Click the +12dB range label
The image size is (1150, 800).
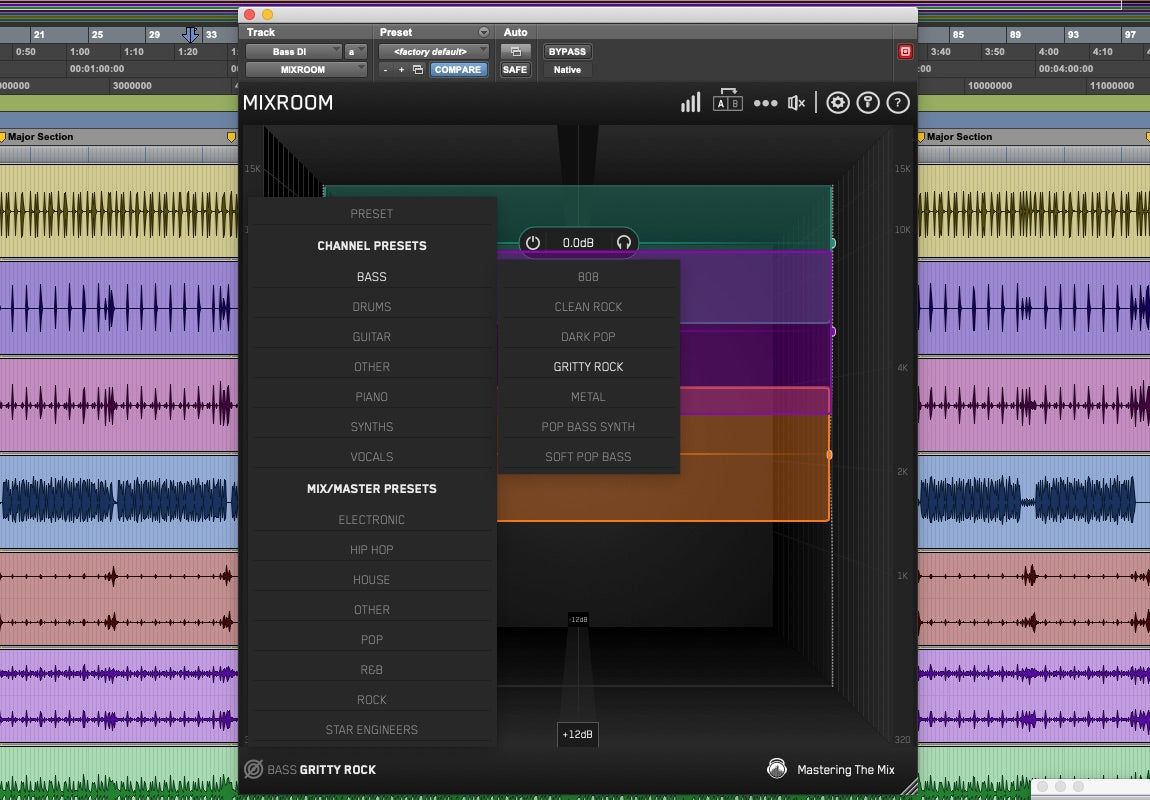click(x=578, y=734)
